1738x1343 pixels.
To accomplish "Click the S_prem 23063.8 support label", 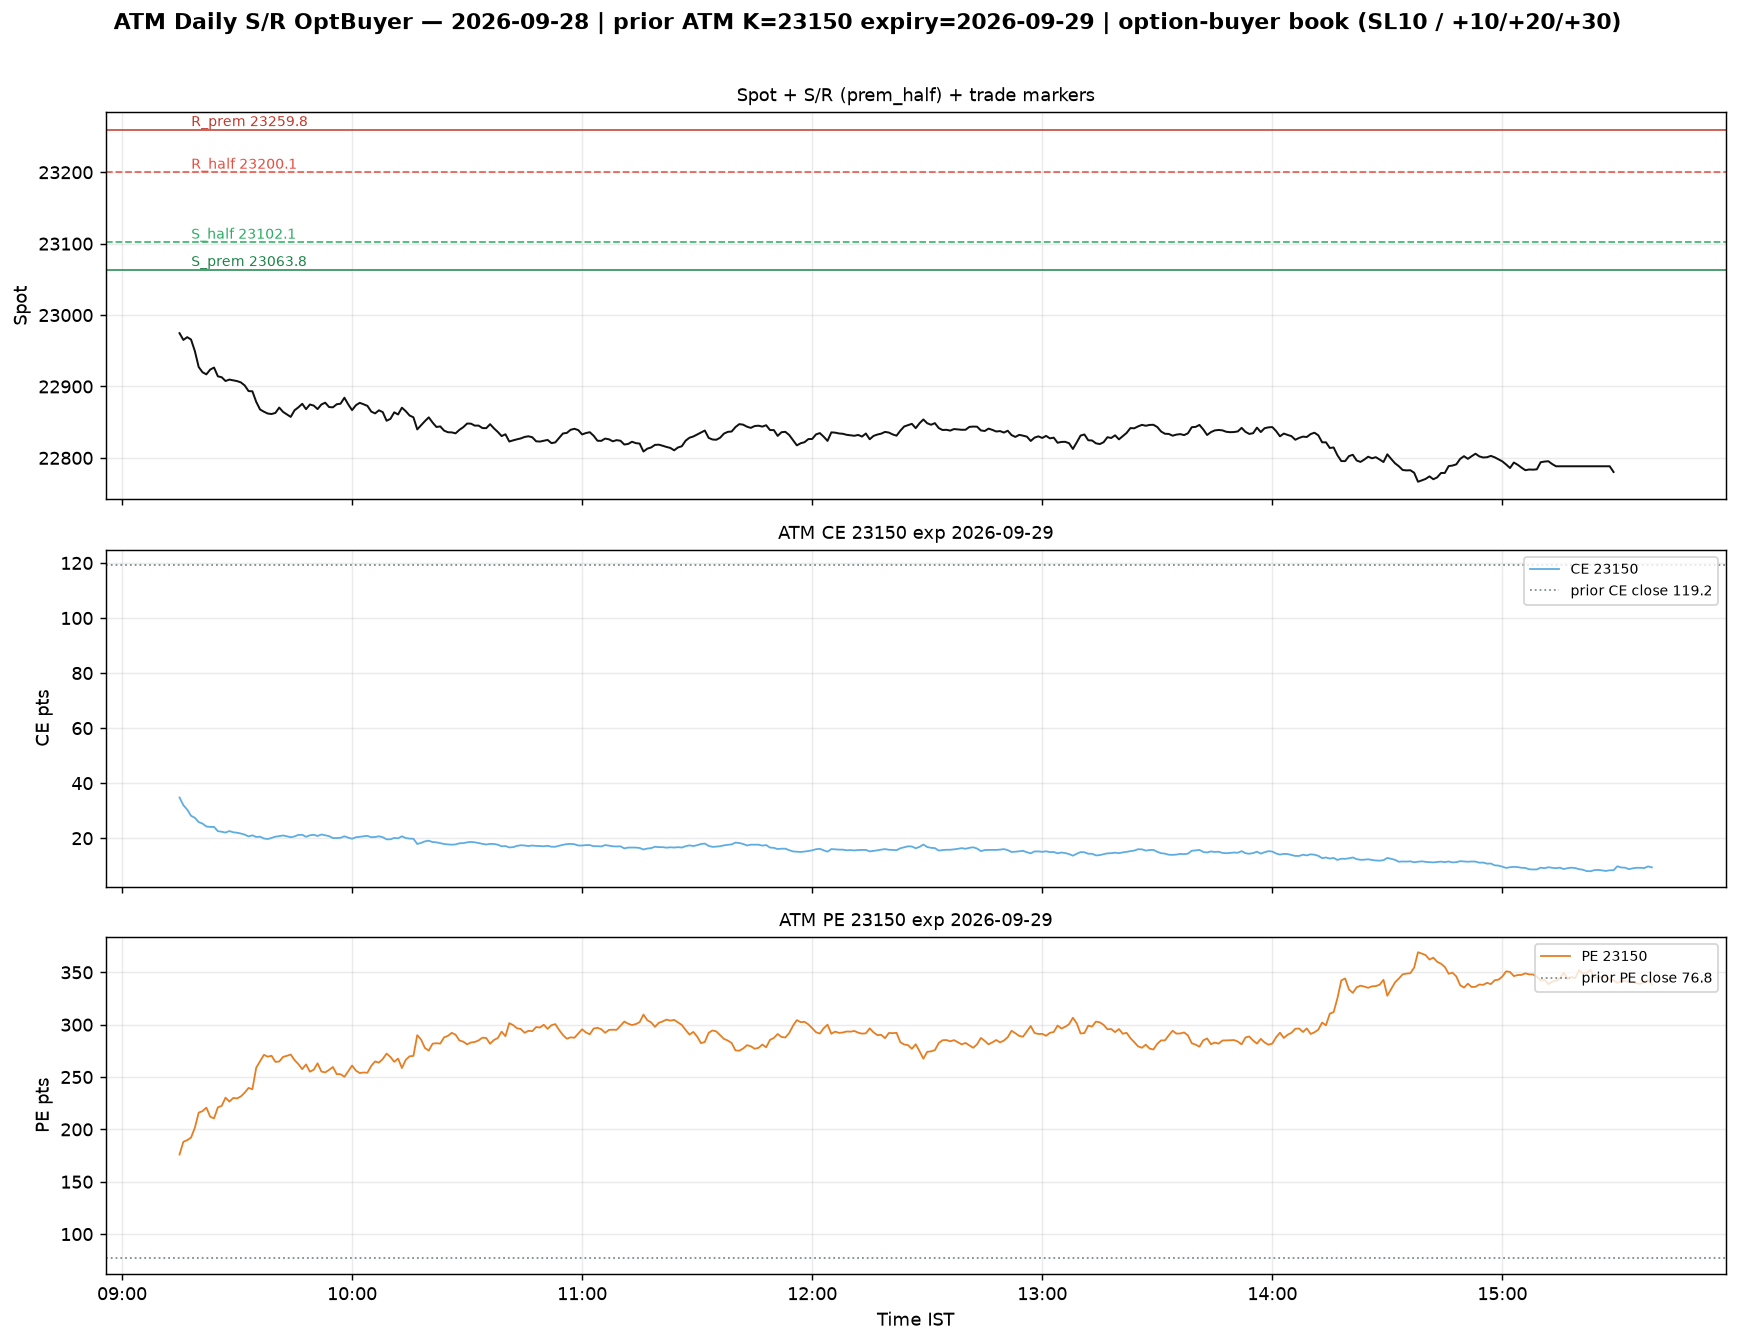I will click(x=249, y=262).
